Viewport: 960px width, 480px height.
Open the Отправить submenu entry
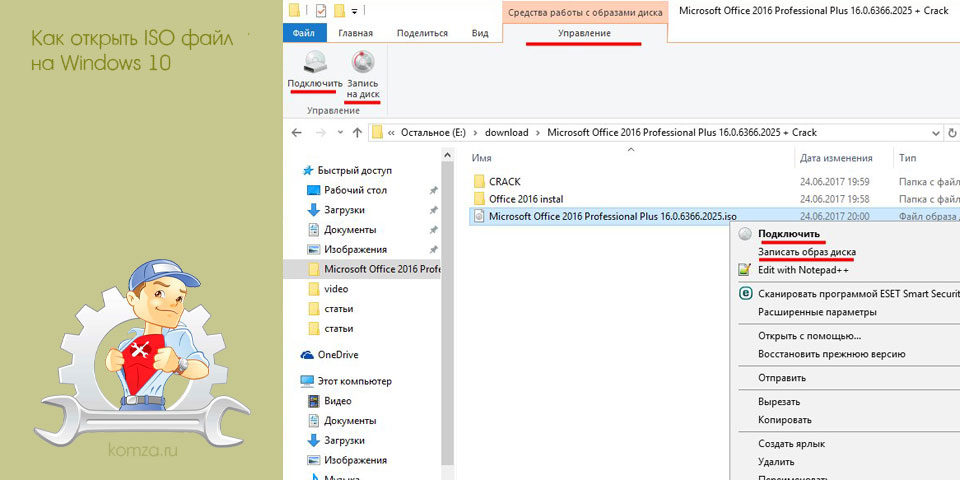tap(782, 378)
